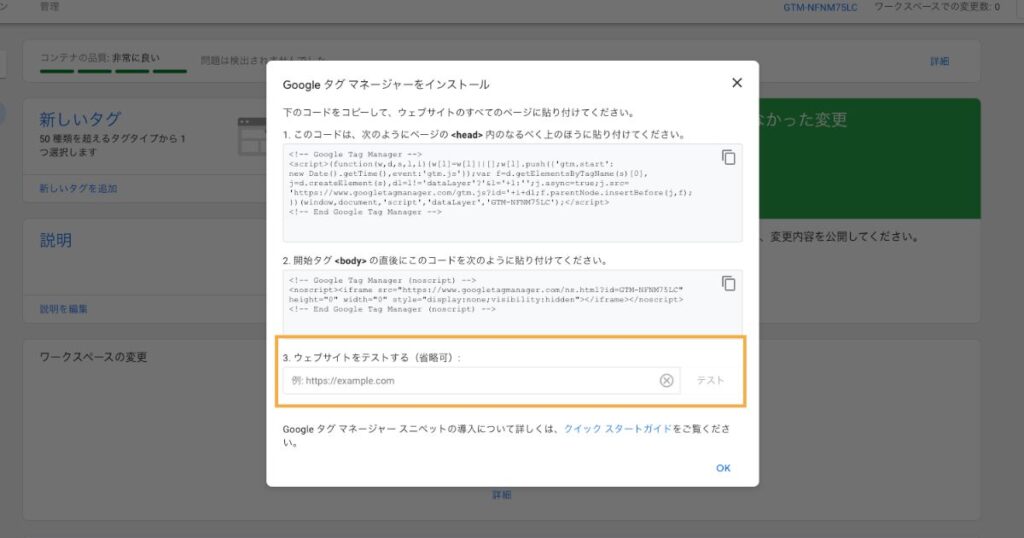Click 説明 card heading
The image size is (1024, 538).
56,240
